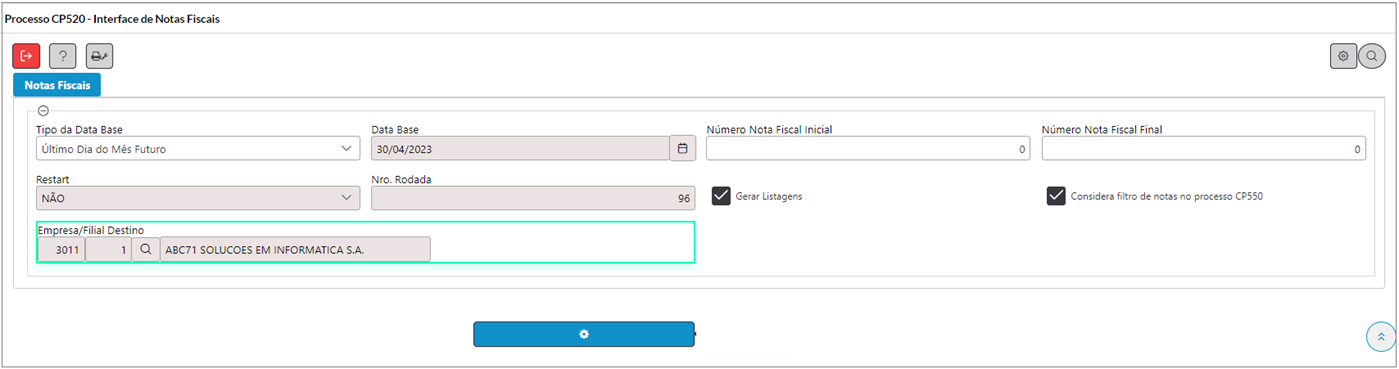The image size is (1399, 369).
Task: Click the red exit icon
Action: point(26,56)
